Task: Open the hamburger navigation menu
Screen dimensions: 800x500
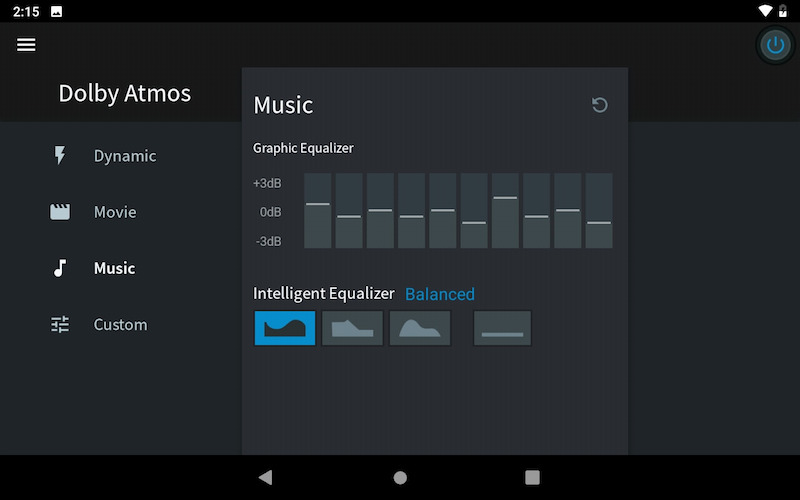Action: tap(26, 44)
